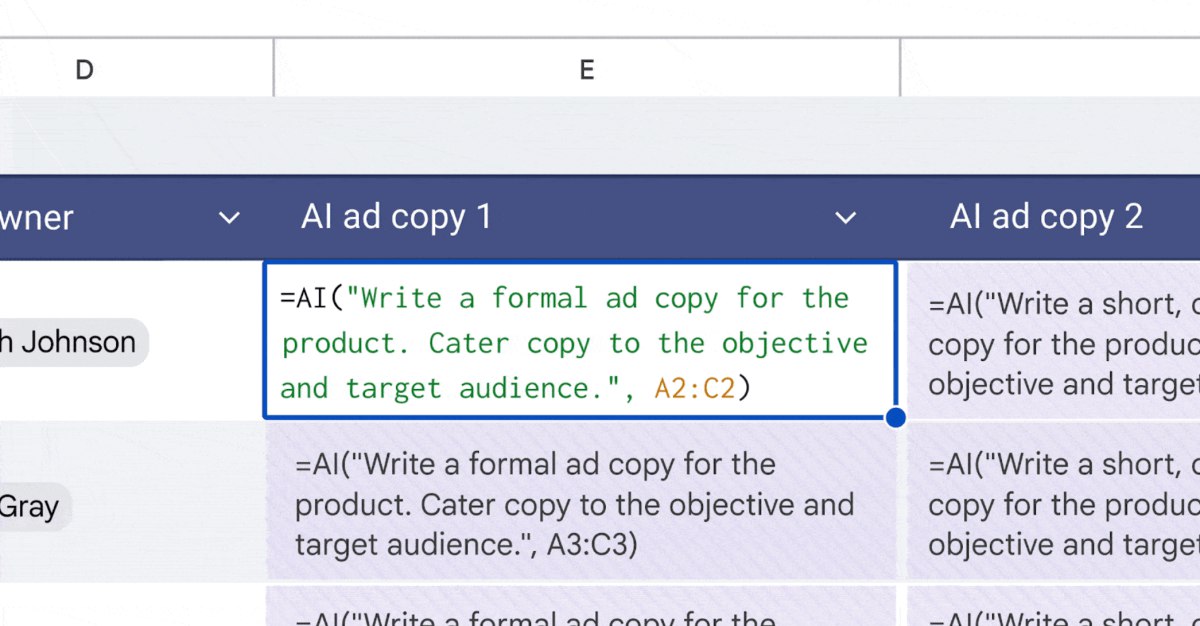Select the cell with formula referencing A3:C3
The height and width of the screenshot is (626, 1200).
[x=580, y=504]
